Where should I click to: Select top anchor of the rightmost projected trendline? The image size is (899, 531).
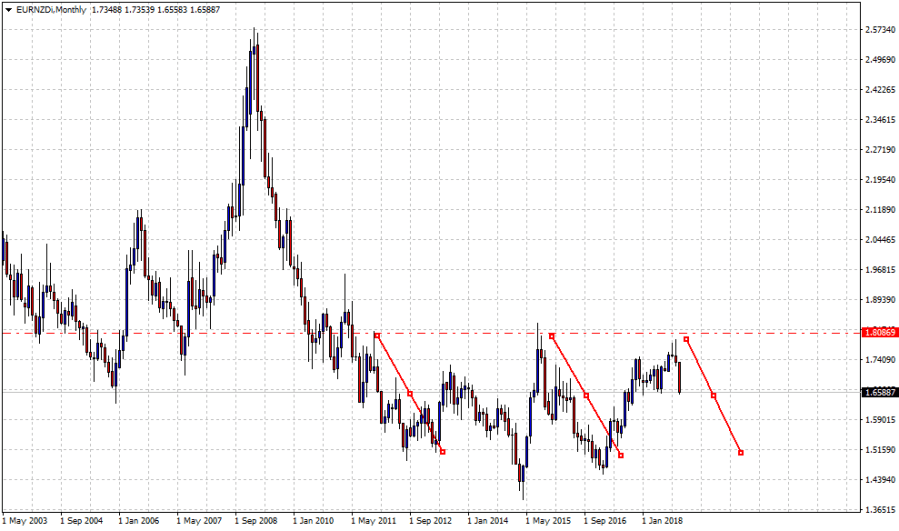686,339
